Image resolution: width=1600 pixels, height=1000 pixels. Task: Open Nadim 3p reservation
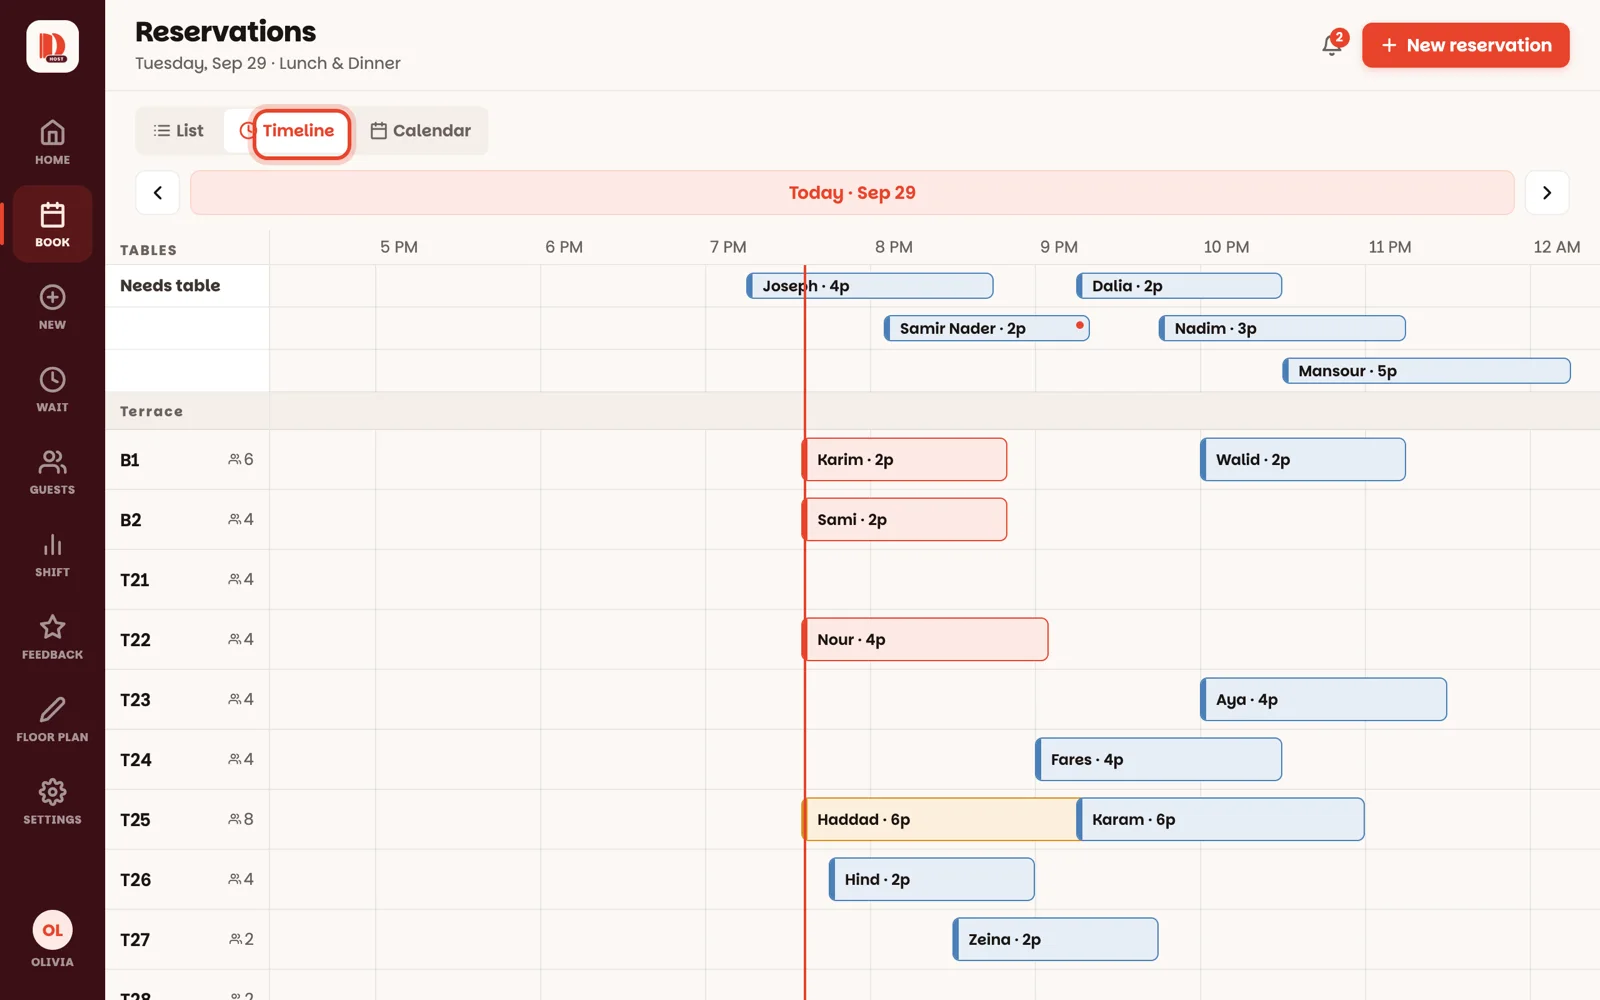[1282, 328]
